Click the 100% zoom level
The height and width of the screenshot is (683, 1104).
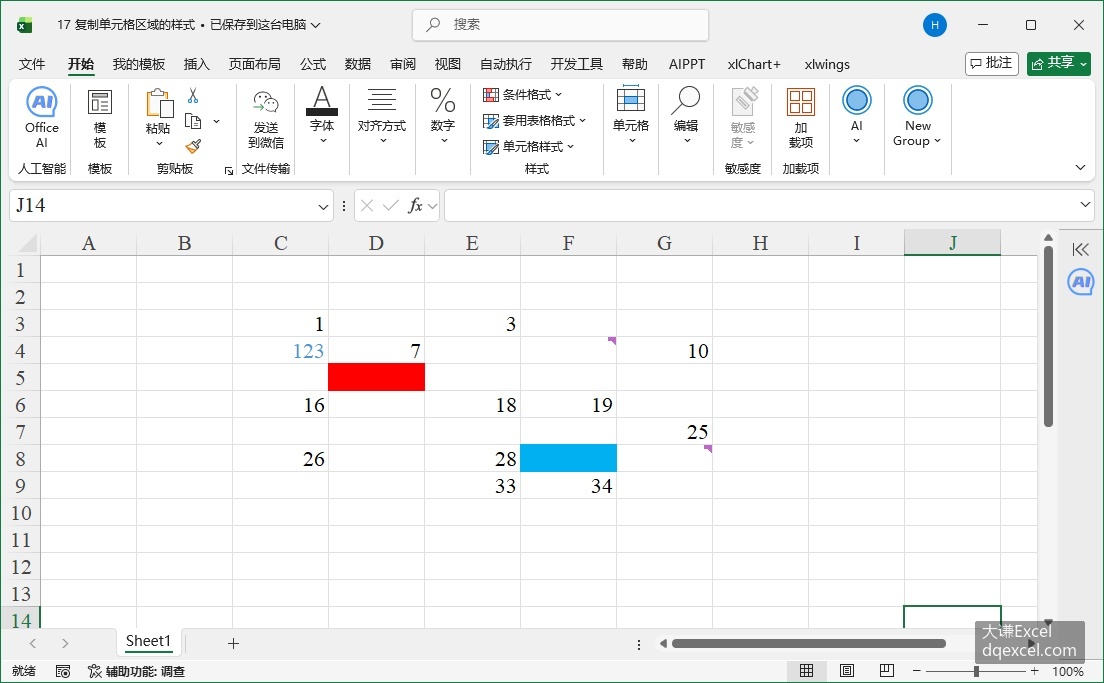click(1067, 671)
